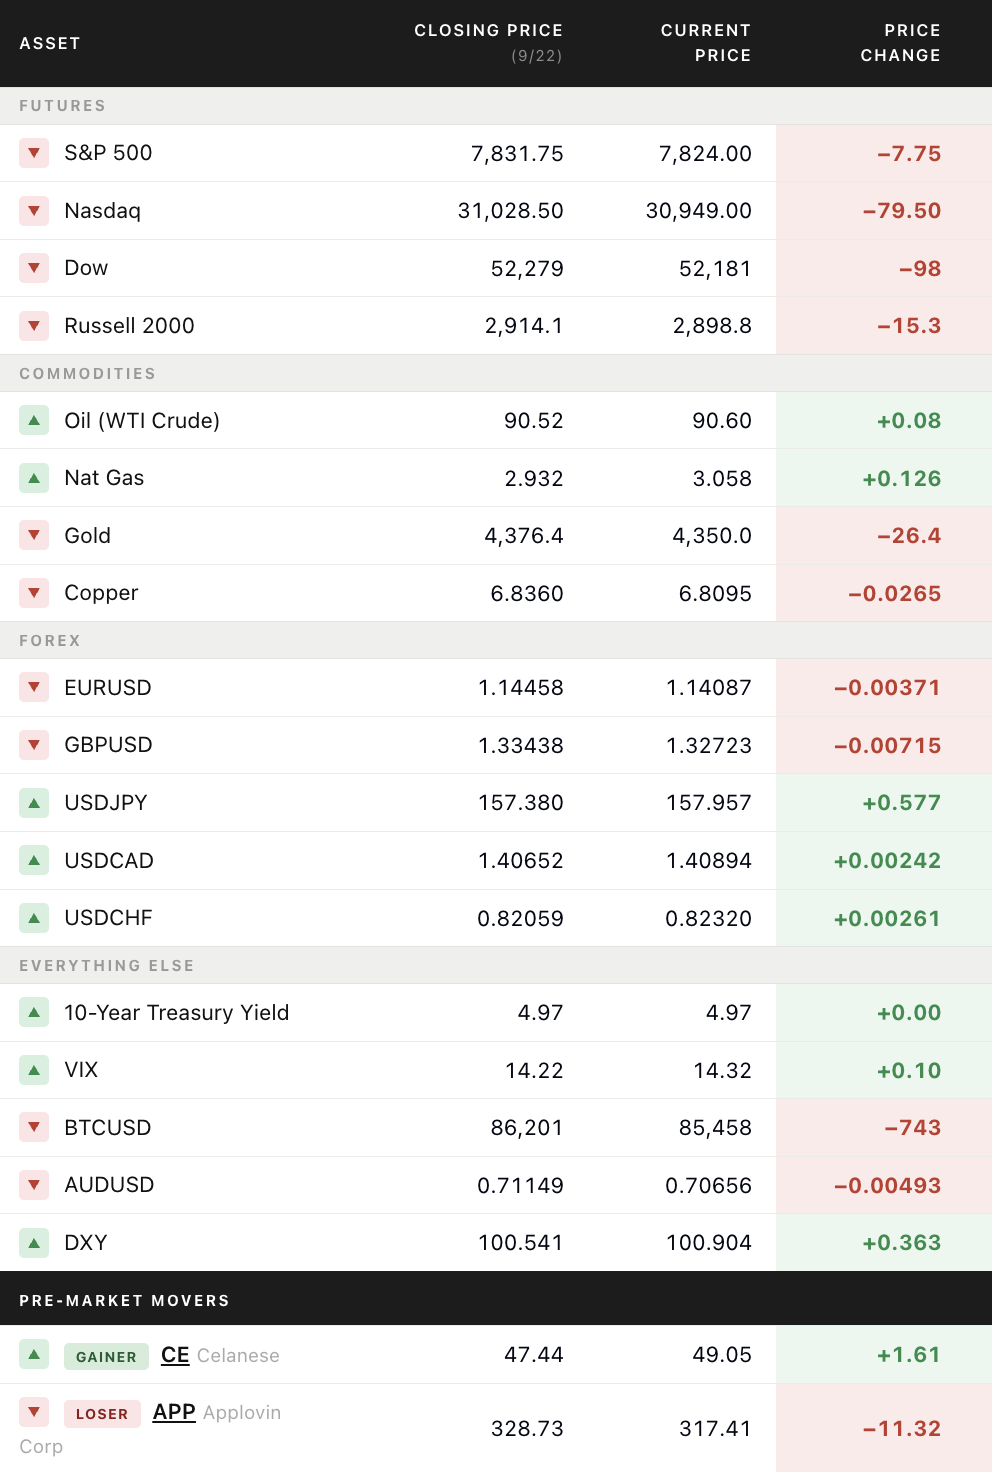This screenshot has width=992, height=1472.
Task: Click the Current Price column header
Action: (706, 43)
